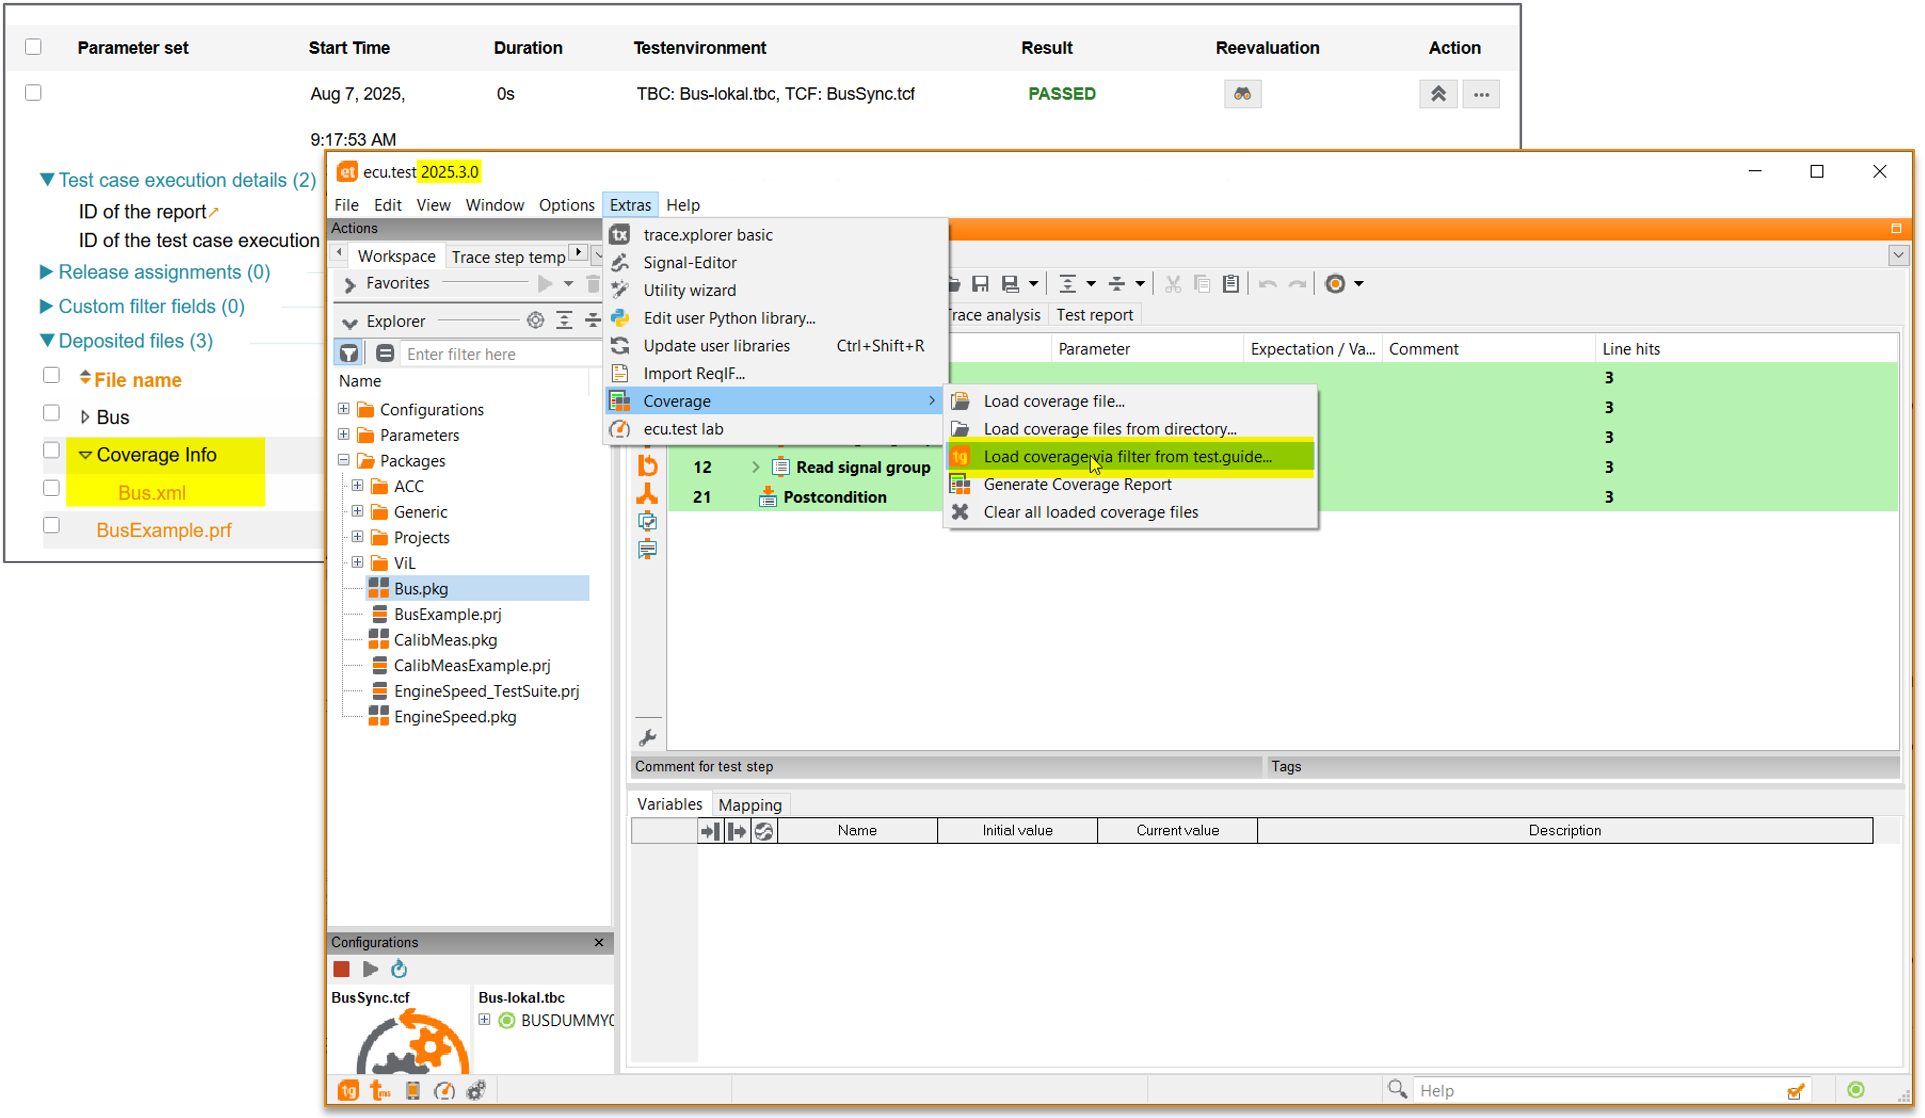Screen dimensions: 1925x1118
Task: Expand Release assignments section
Action: 46,272
